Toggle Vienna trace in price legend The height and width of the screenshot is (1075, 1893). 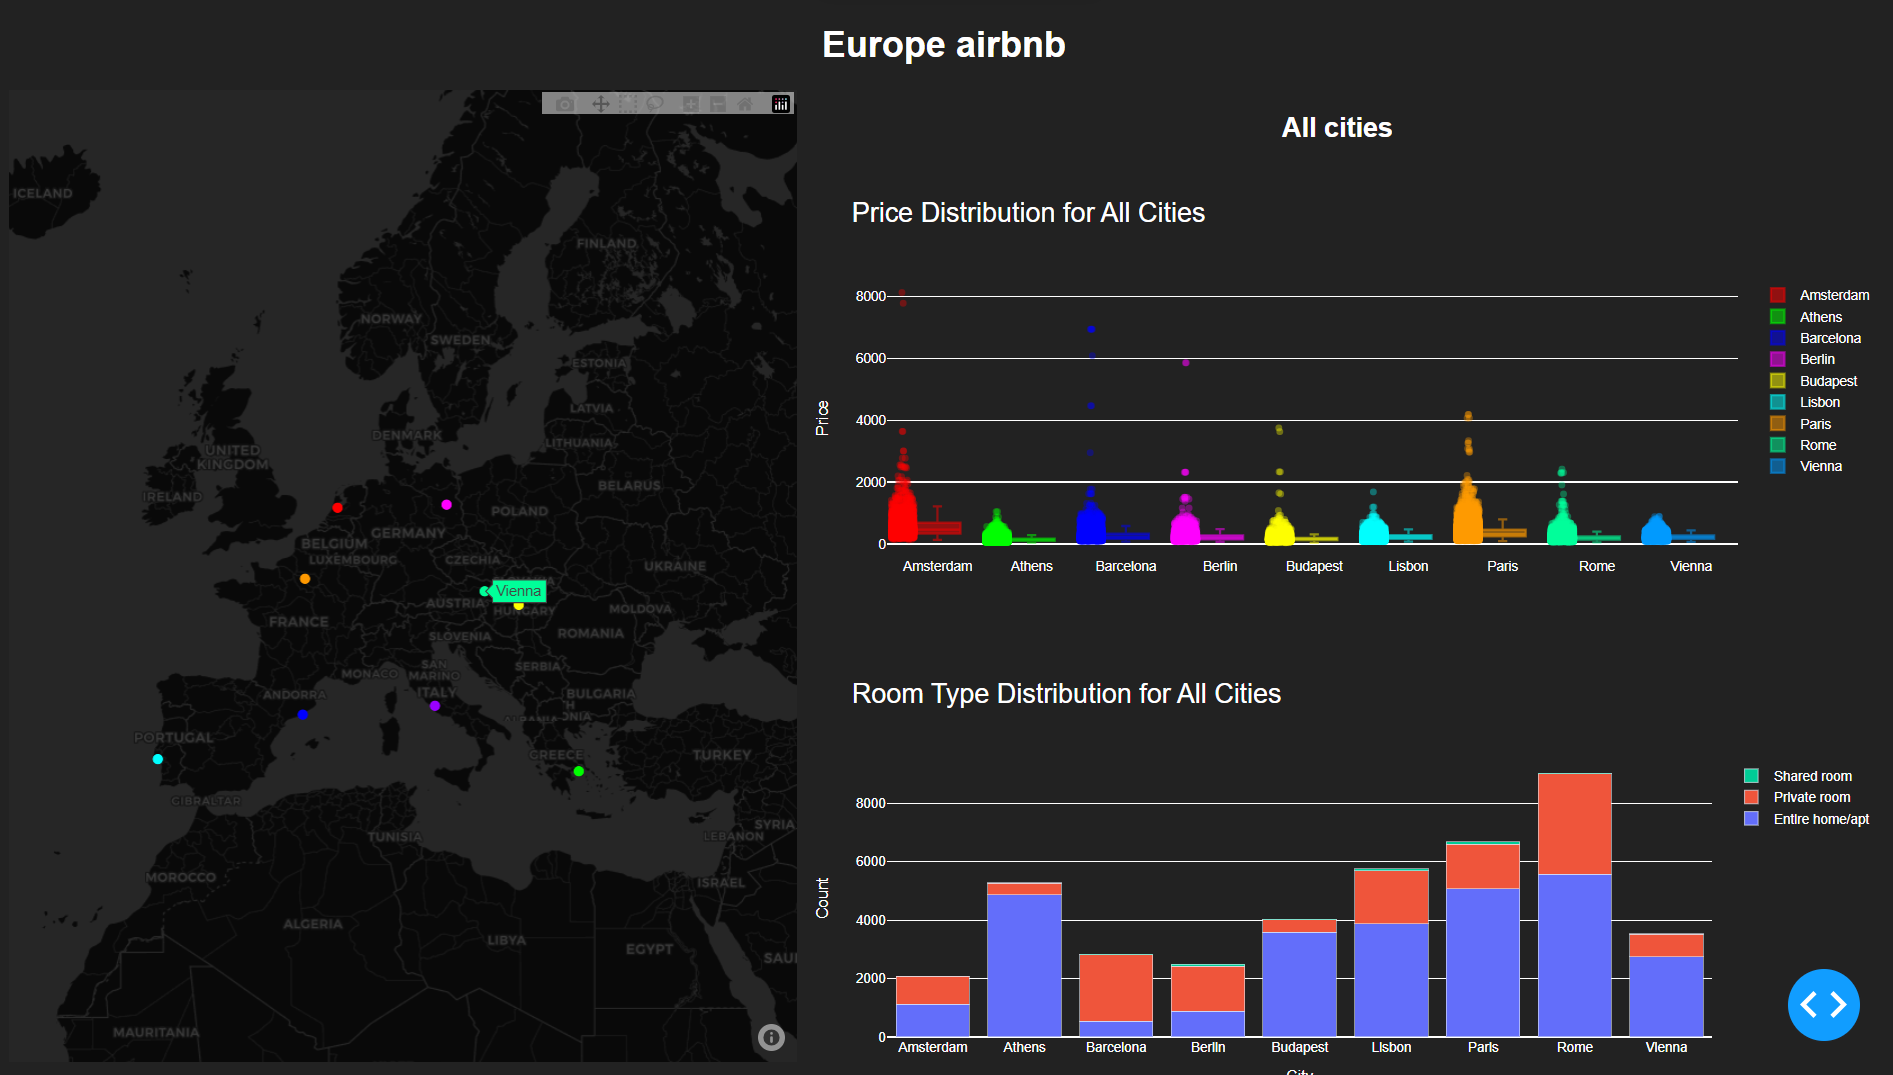(x=1806, y=466)
